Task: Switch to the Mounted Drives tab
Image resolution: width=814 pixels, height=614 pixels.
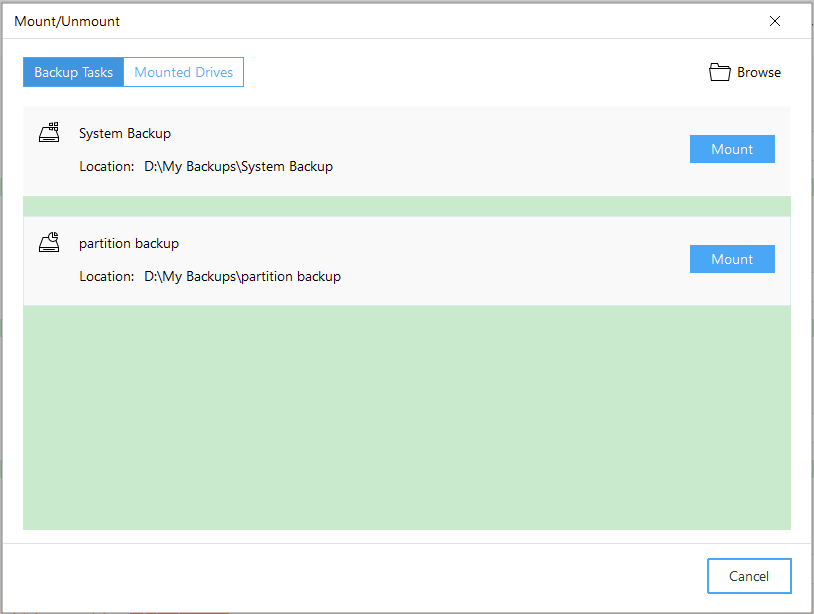Action: (x=184, y=72)
